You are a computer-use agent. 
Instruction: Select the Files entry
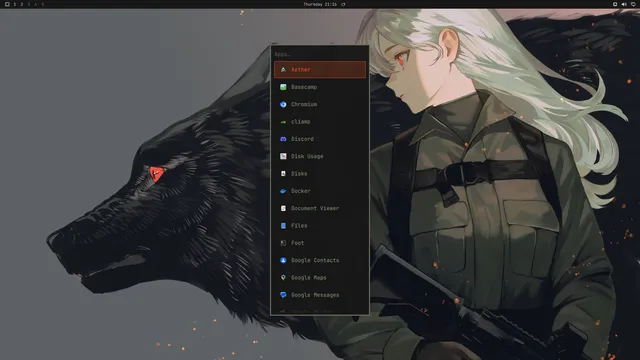(320, 226)
